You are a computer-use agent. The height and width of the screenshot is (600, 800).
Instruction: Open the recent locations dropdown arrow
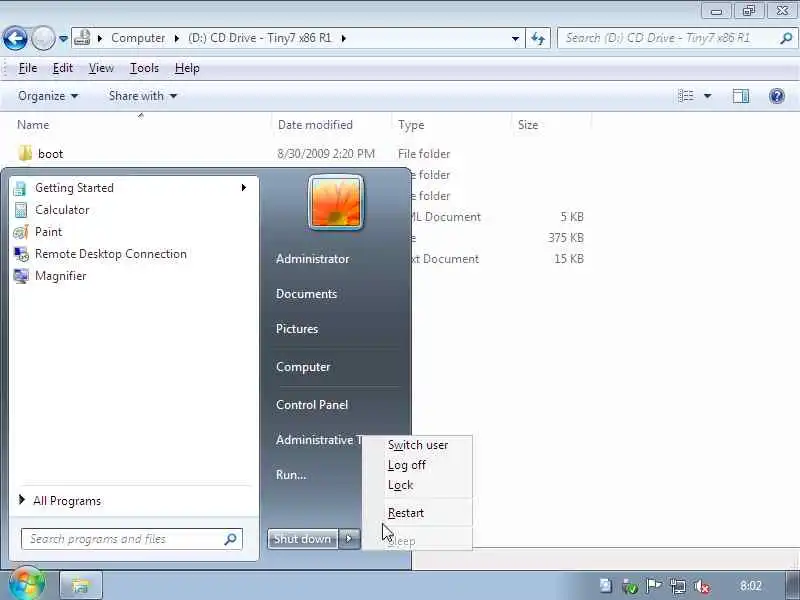tap(63, 38)
